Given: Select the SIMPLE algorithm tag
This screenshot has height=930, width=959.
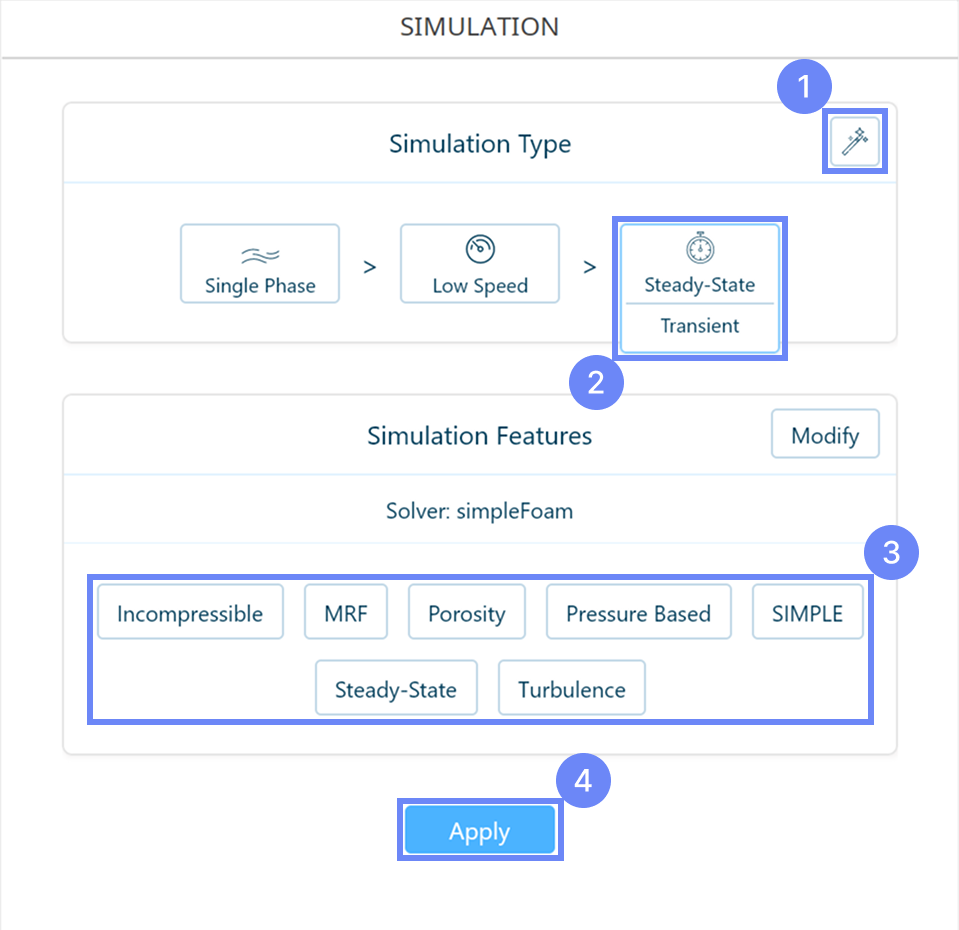Looking at the screenshot, I should (x=807, y=613).
